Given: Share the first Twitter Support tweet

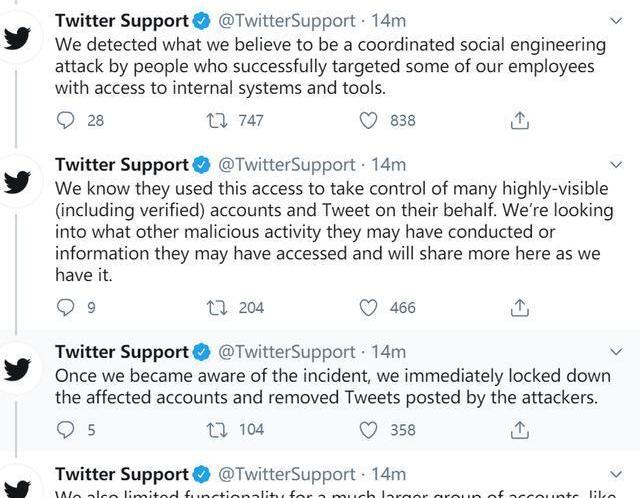Looking at the screenshot, I should [x=520, y=120].
